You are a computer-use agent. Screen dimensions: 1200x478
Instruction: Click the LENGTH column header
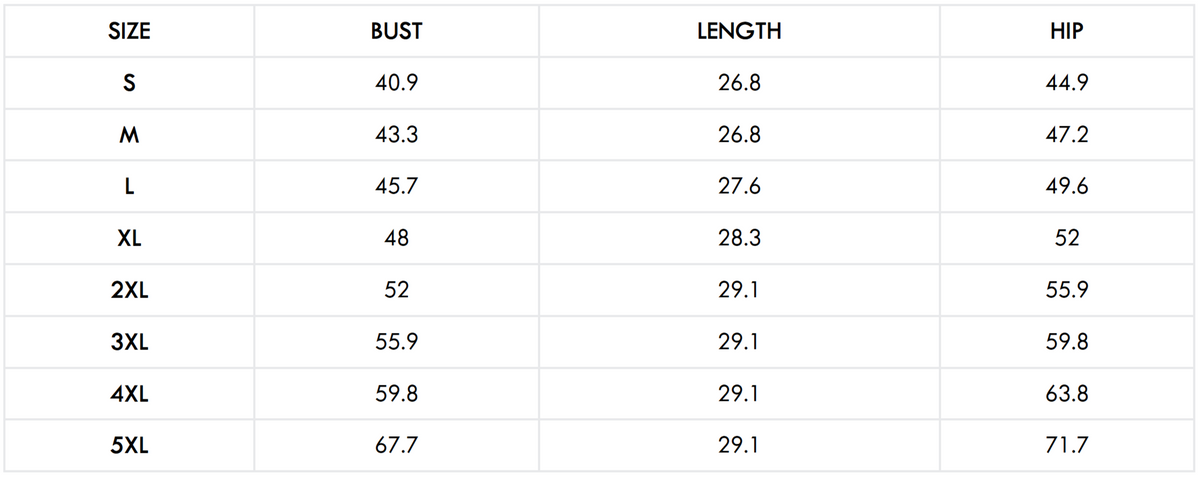[x=739, y=32]
